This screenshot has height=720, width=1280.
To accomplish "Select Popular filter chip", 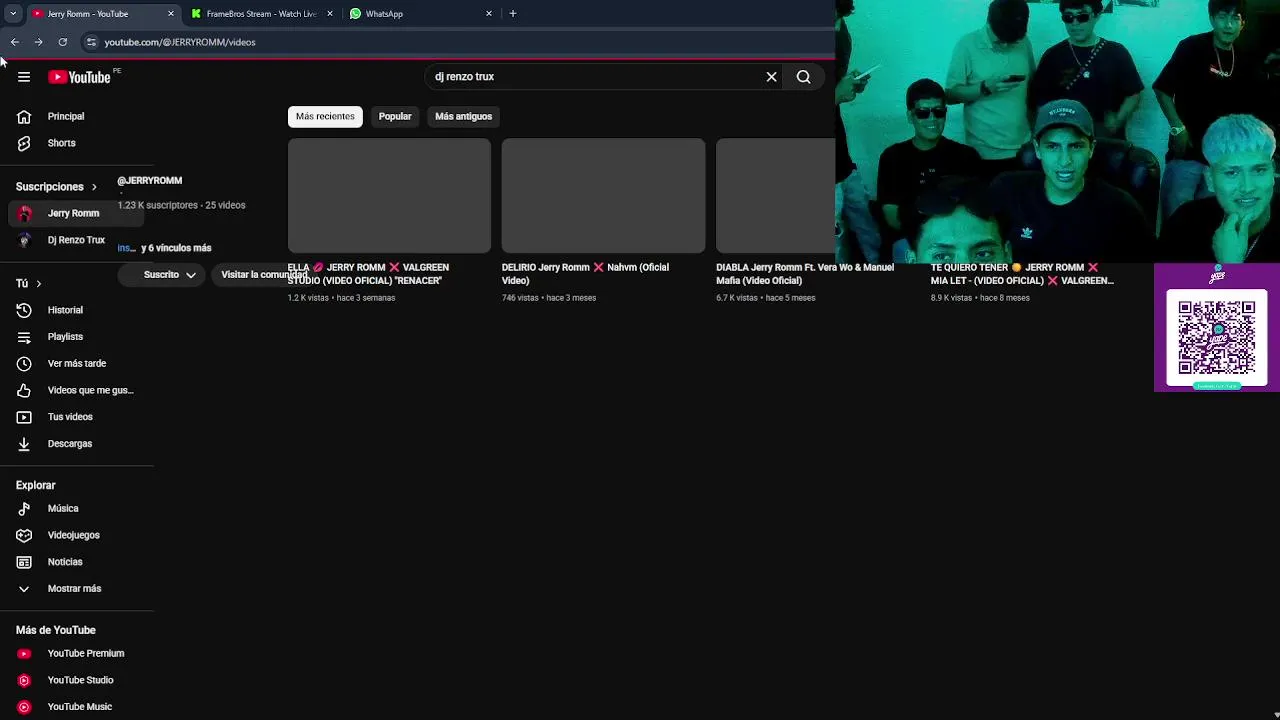I will (x=395, y=117).
